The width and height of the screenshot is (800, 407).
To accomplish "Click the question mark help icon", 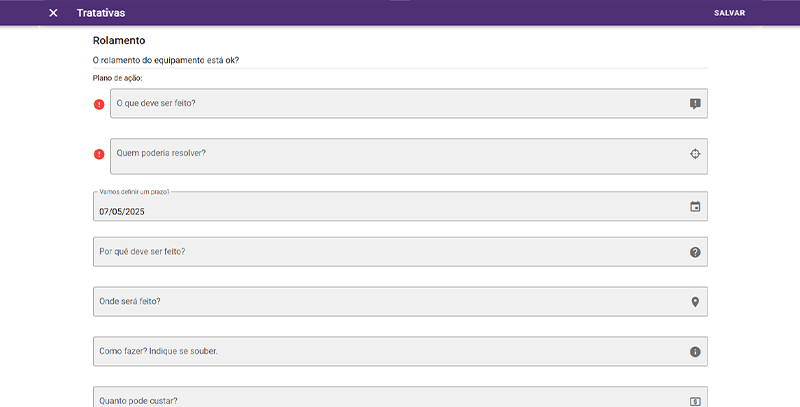I will [x=695, y=252].
